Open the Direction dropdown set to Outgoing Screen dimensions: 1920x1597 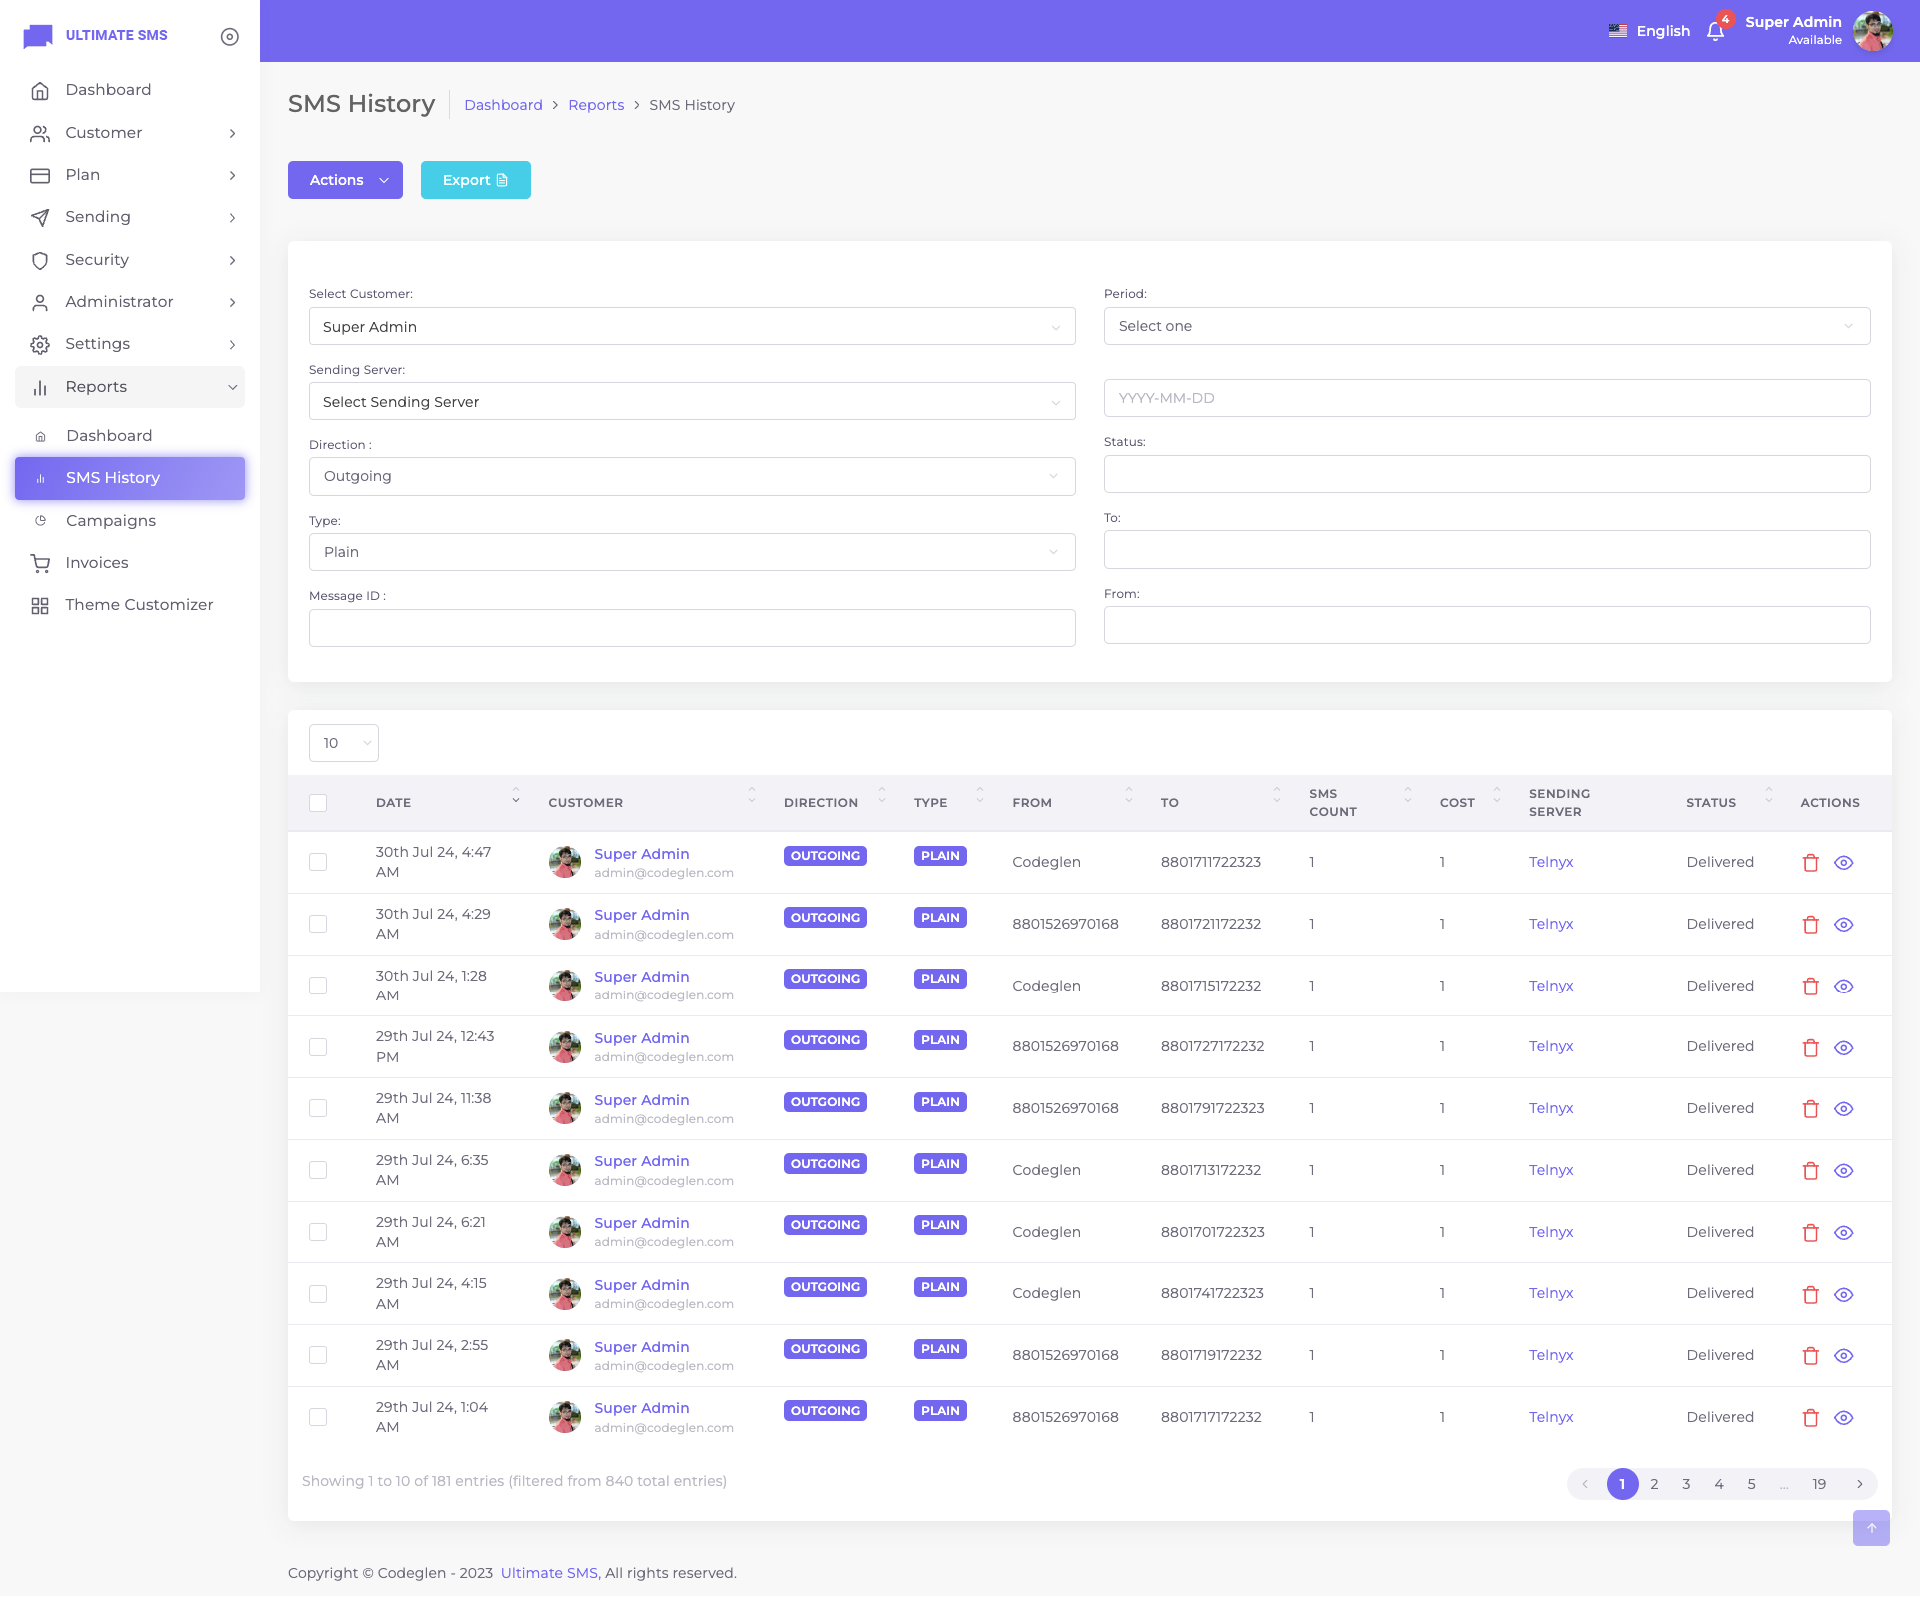click(691, 476)
